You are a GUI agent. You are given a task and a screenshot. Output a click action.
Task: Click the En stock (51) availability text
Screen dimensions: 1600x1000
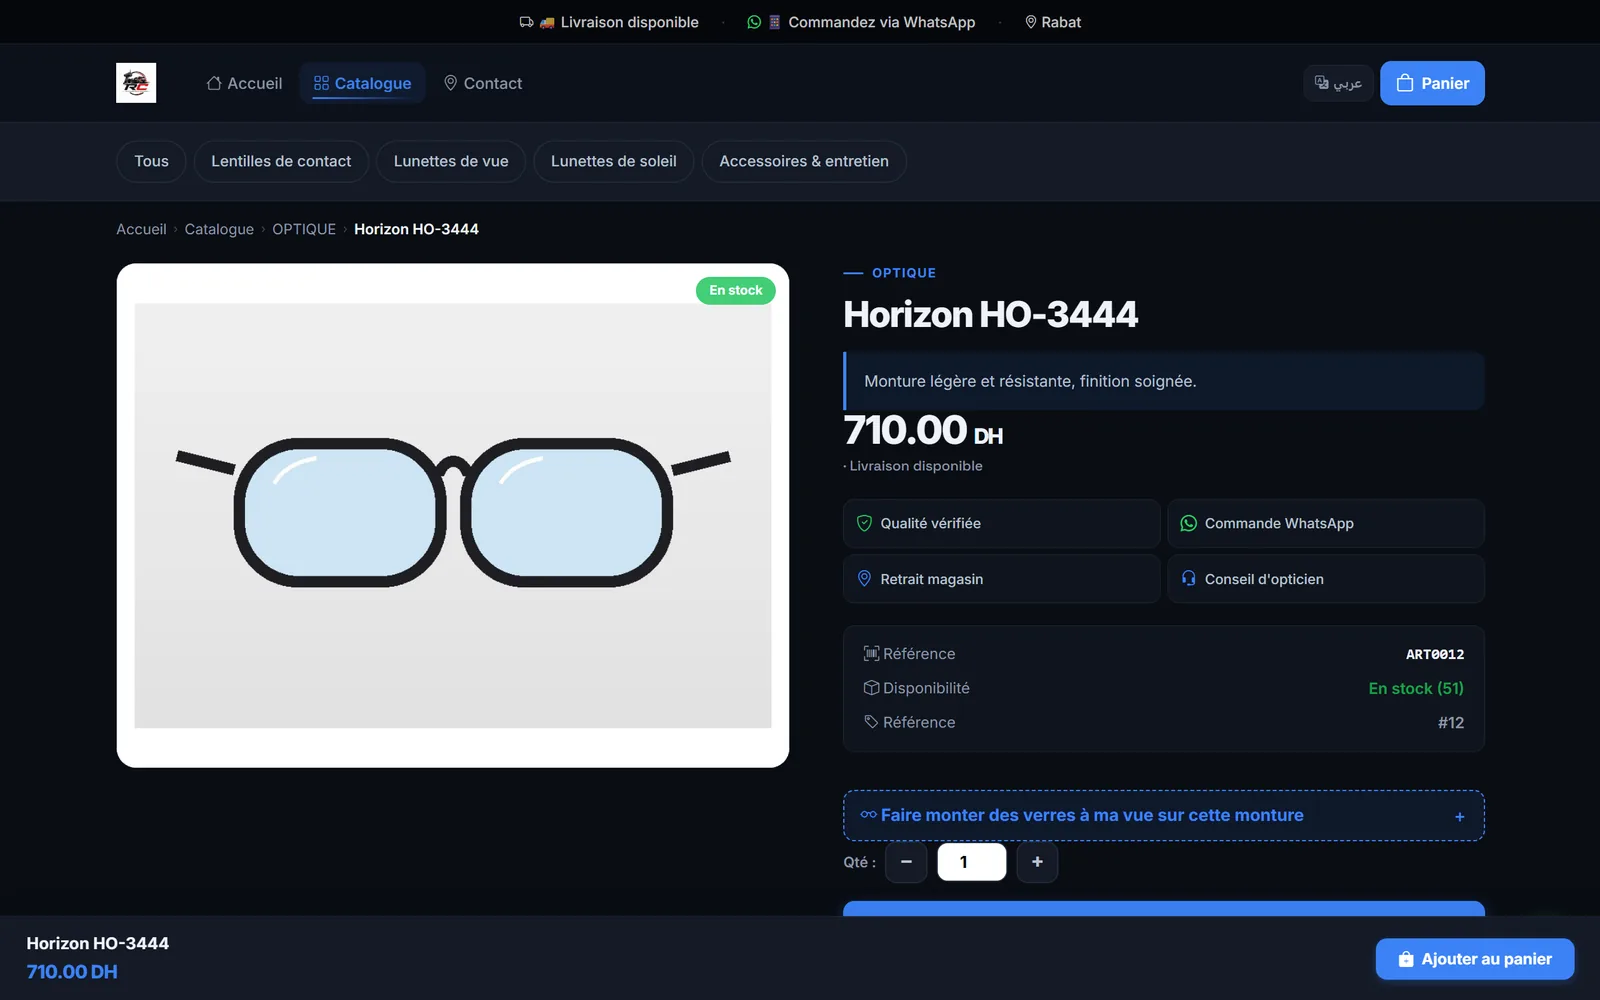[x=1416, y=688]
